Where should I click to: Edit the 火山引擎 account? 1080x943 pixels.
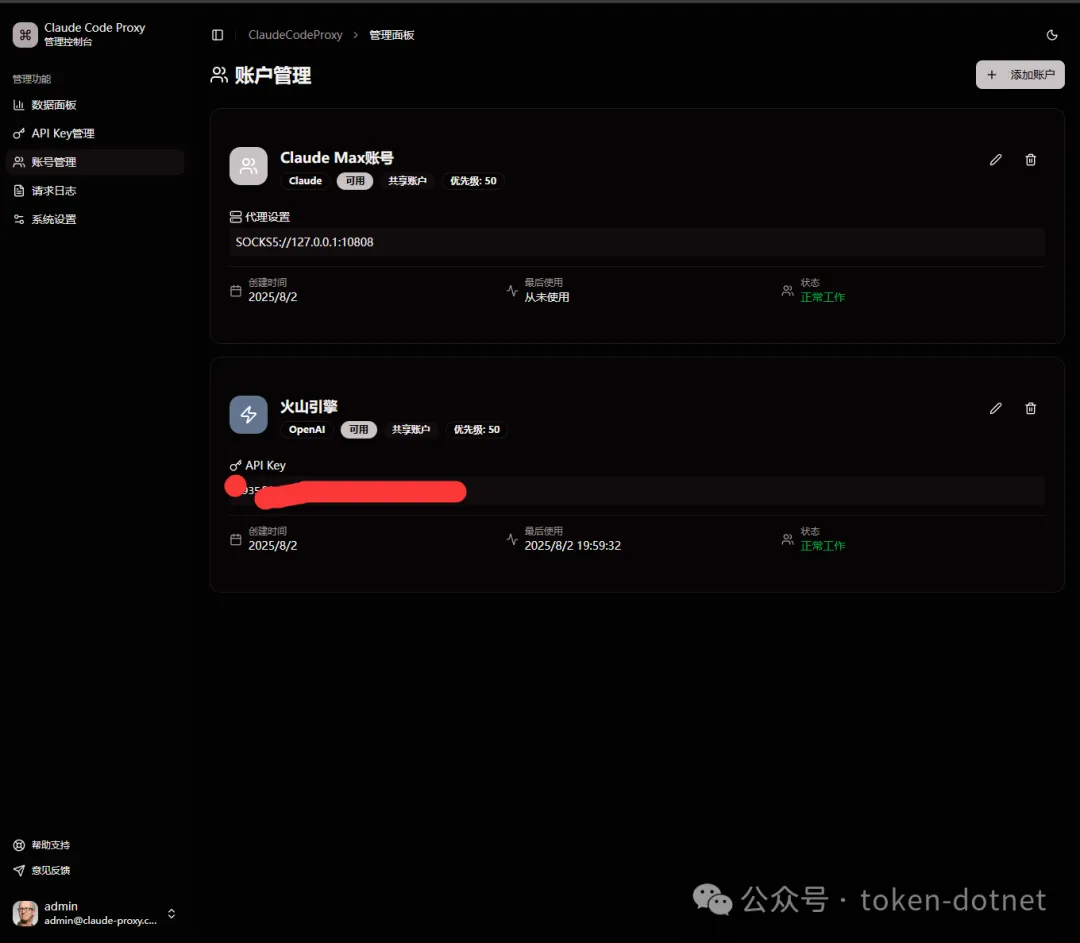pos(995,408)
